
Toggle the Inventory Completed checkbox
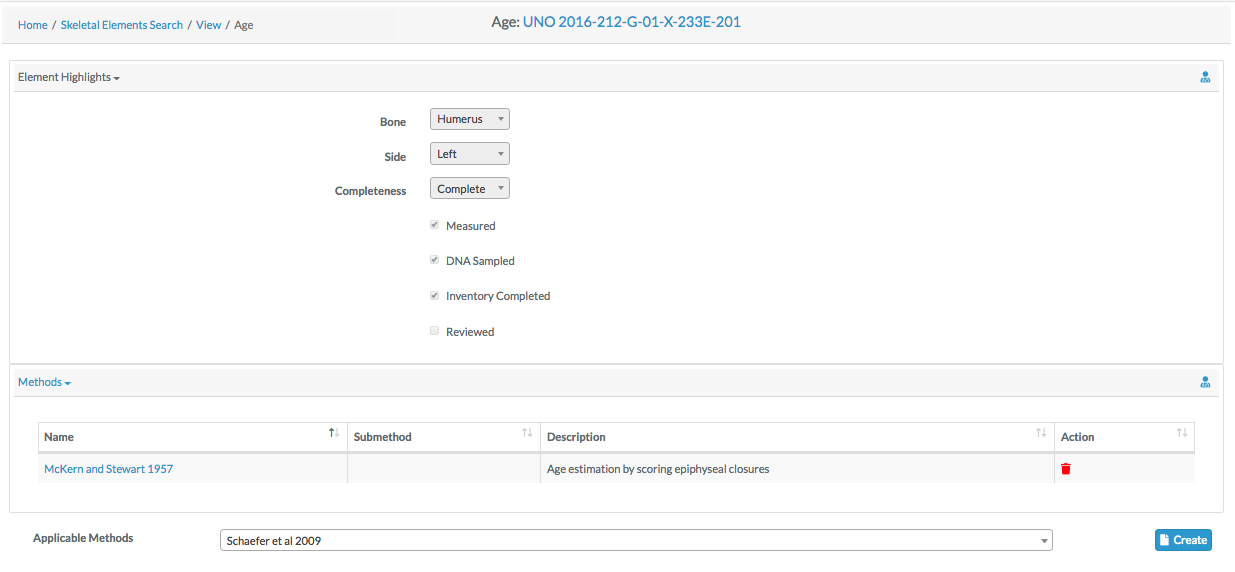coord(435,295)
